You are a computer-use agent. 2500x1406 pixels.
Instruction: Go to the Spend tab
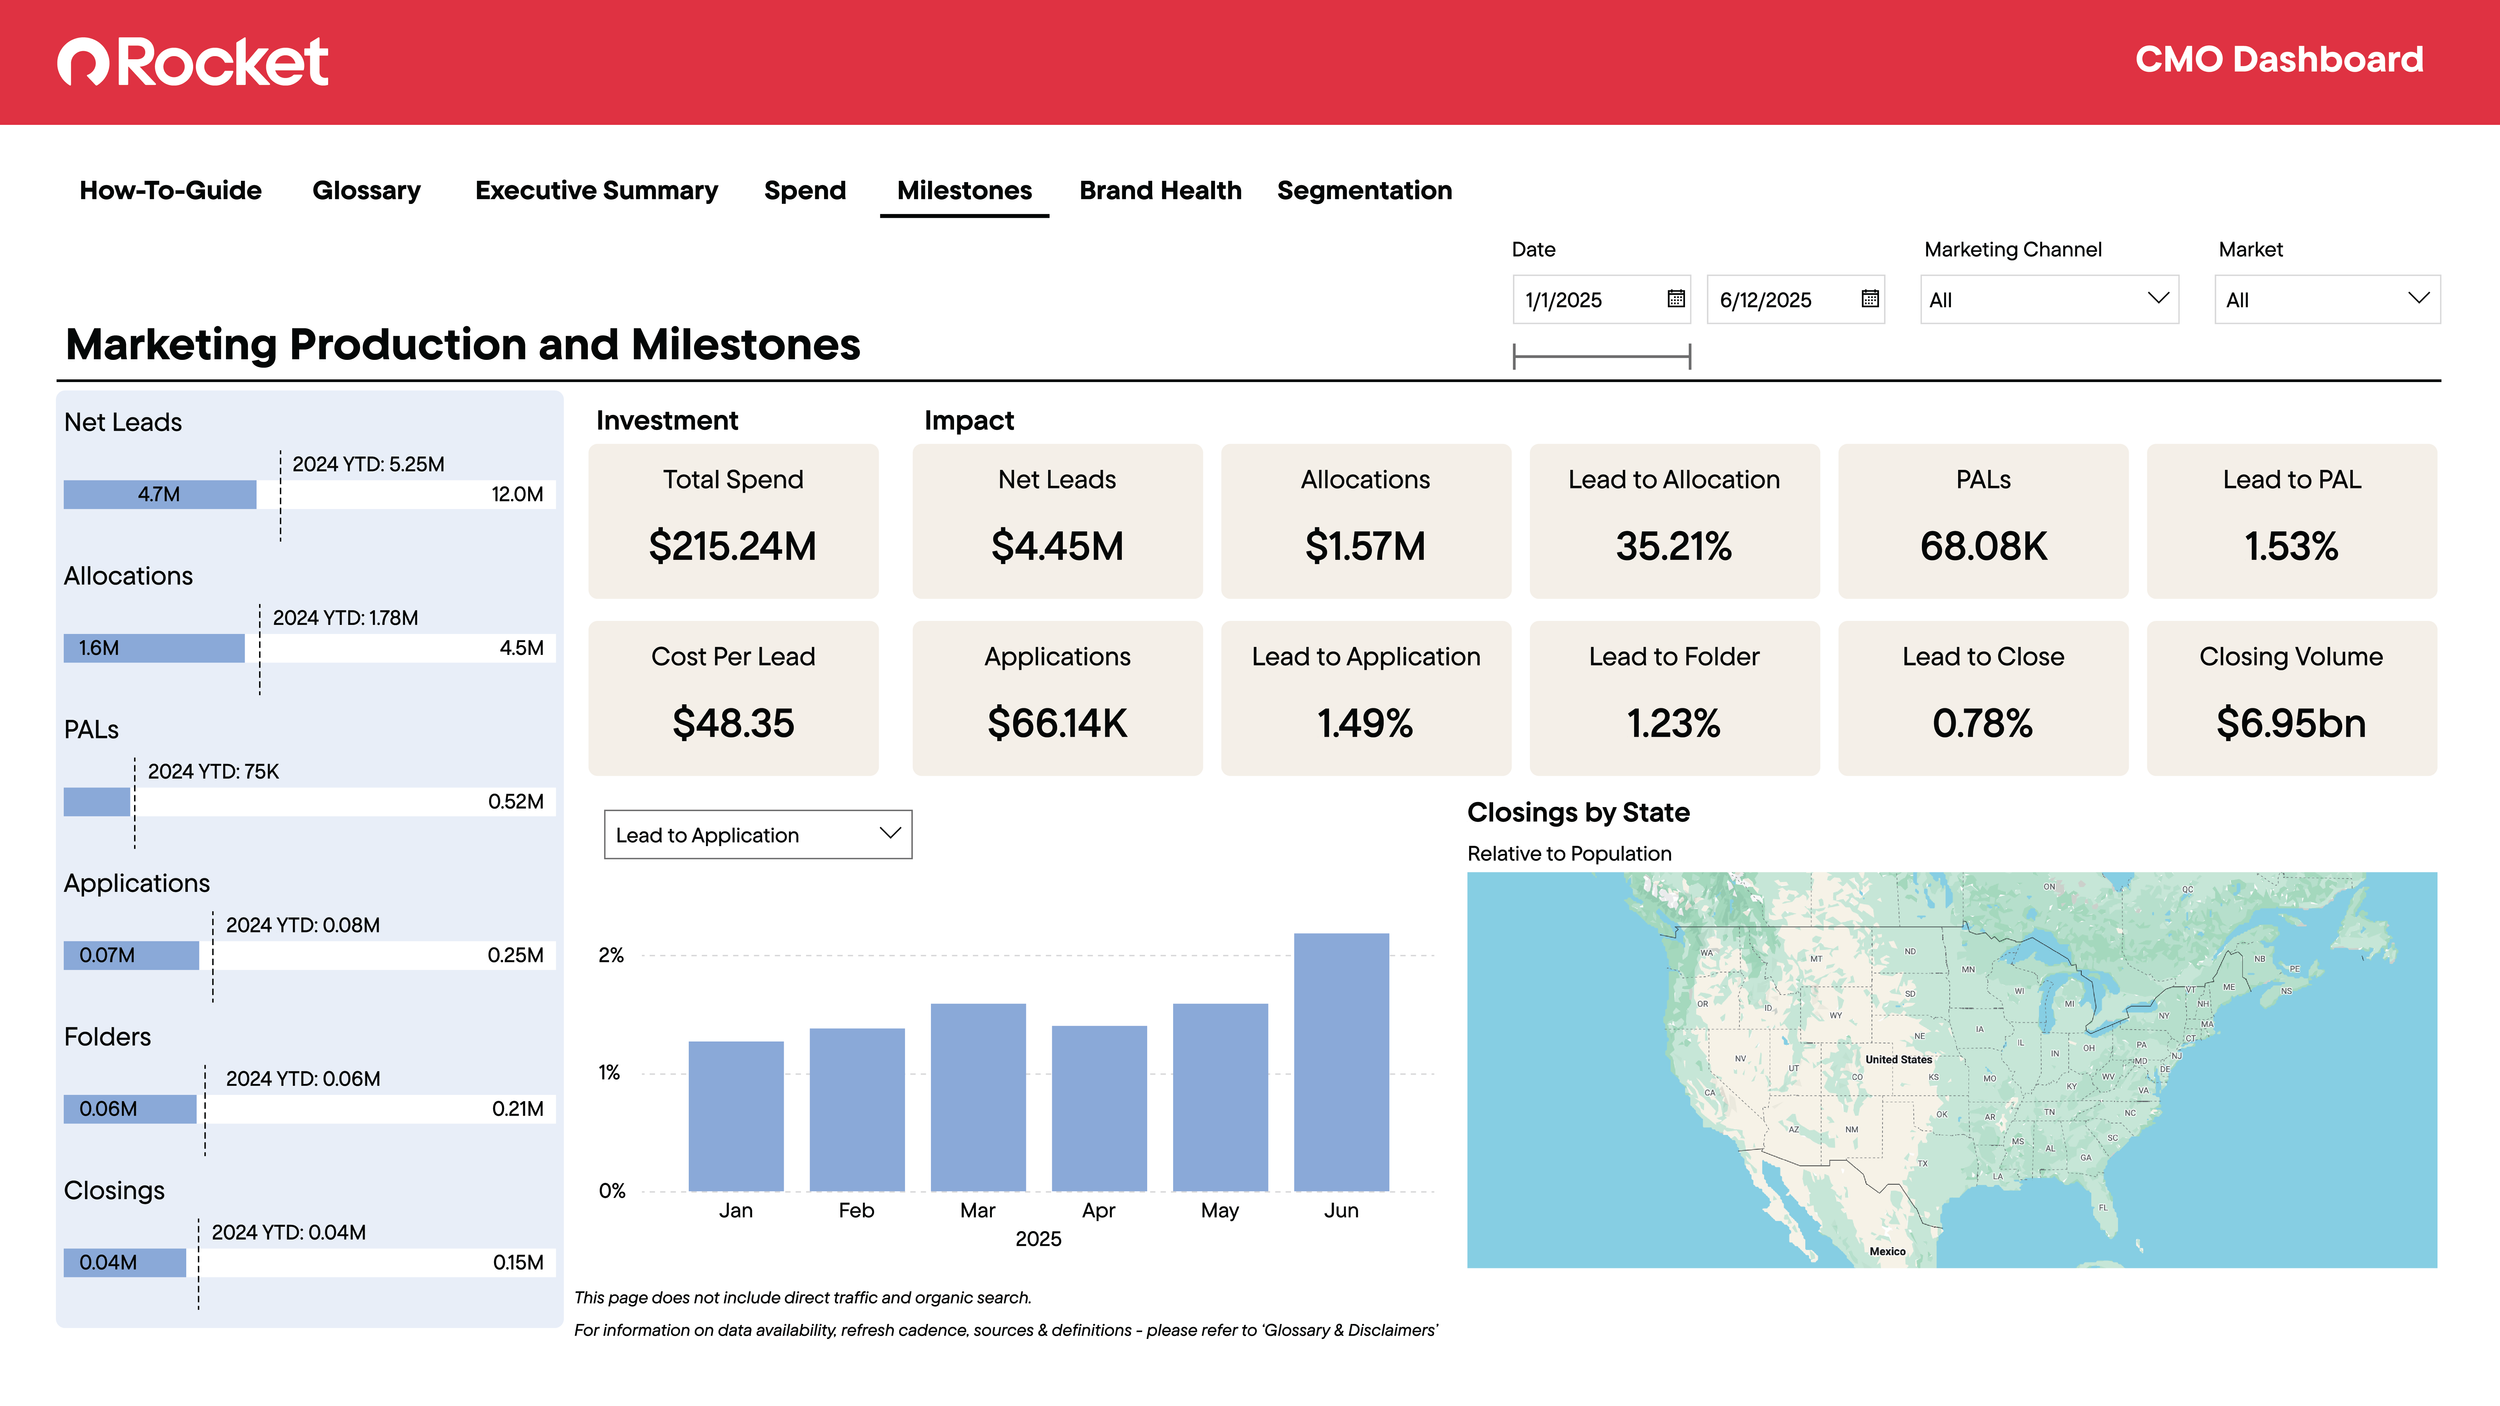pos(804,190)
